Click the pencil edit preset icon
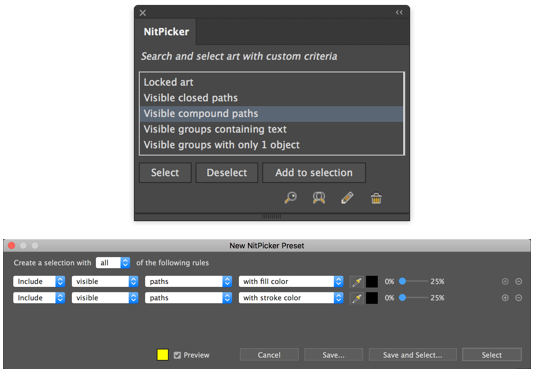This screenshot has height=376, width=535. click(x=347, y=198)
